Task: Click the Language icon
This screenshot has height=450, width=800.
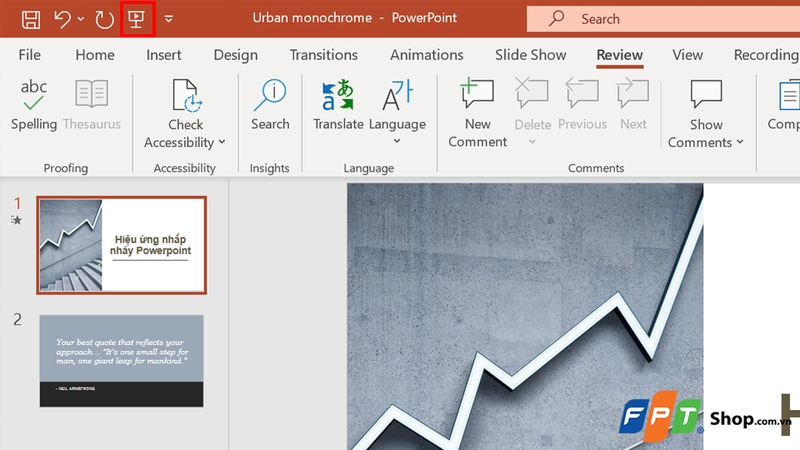Action: pos(397,95)
